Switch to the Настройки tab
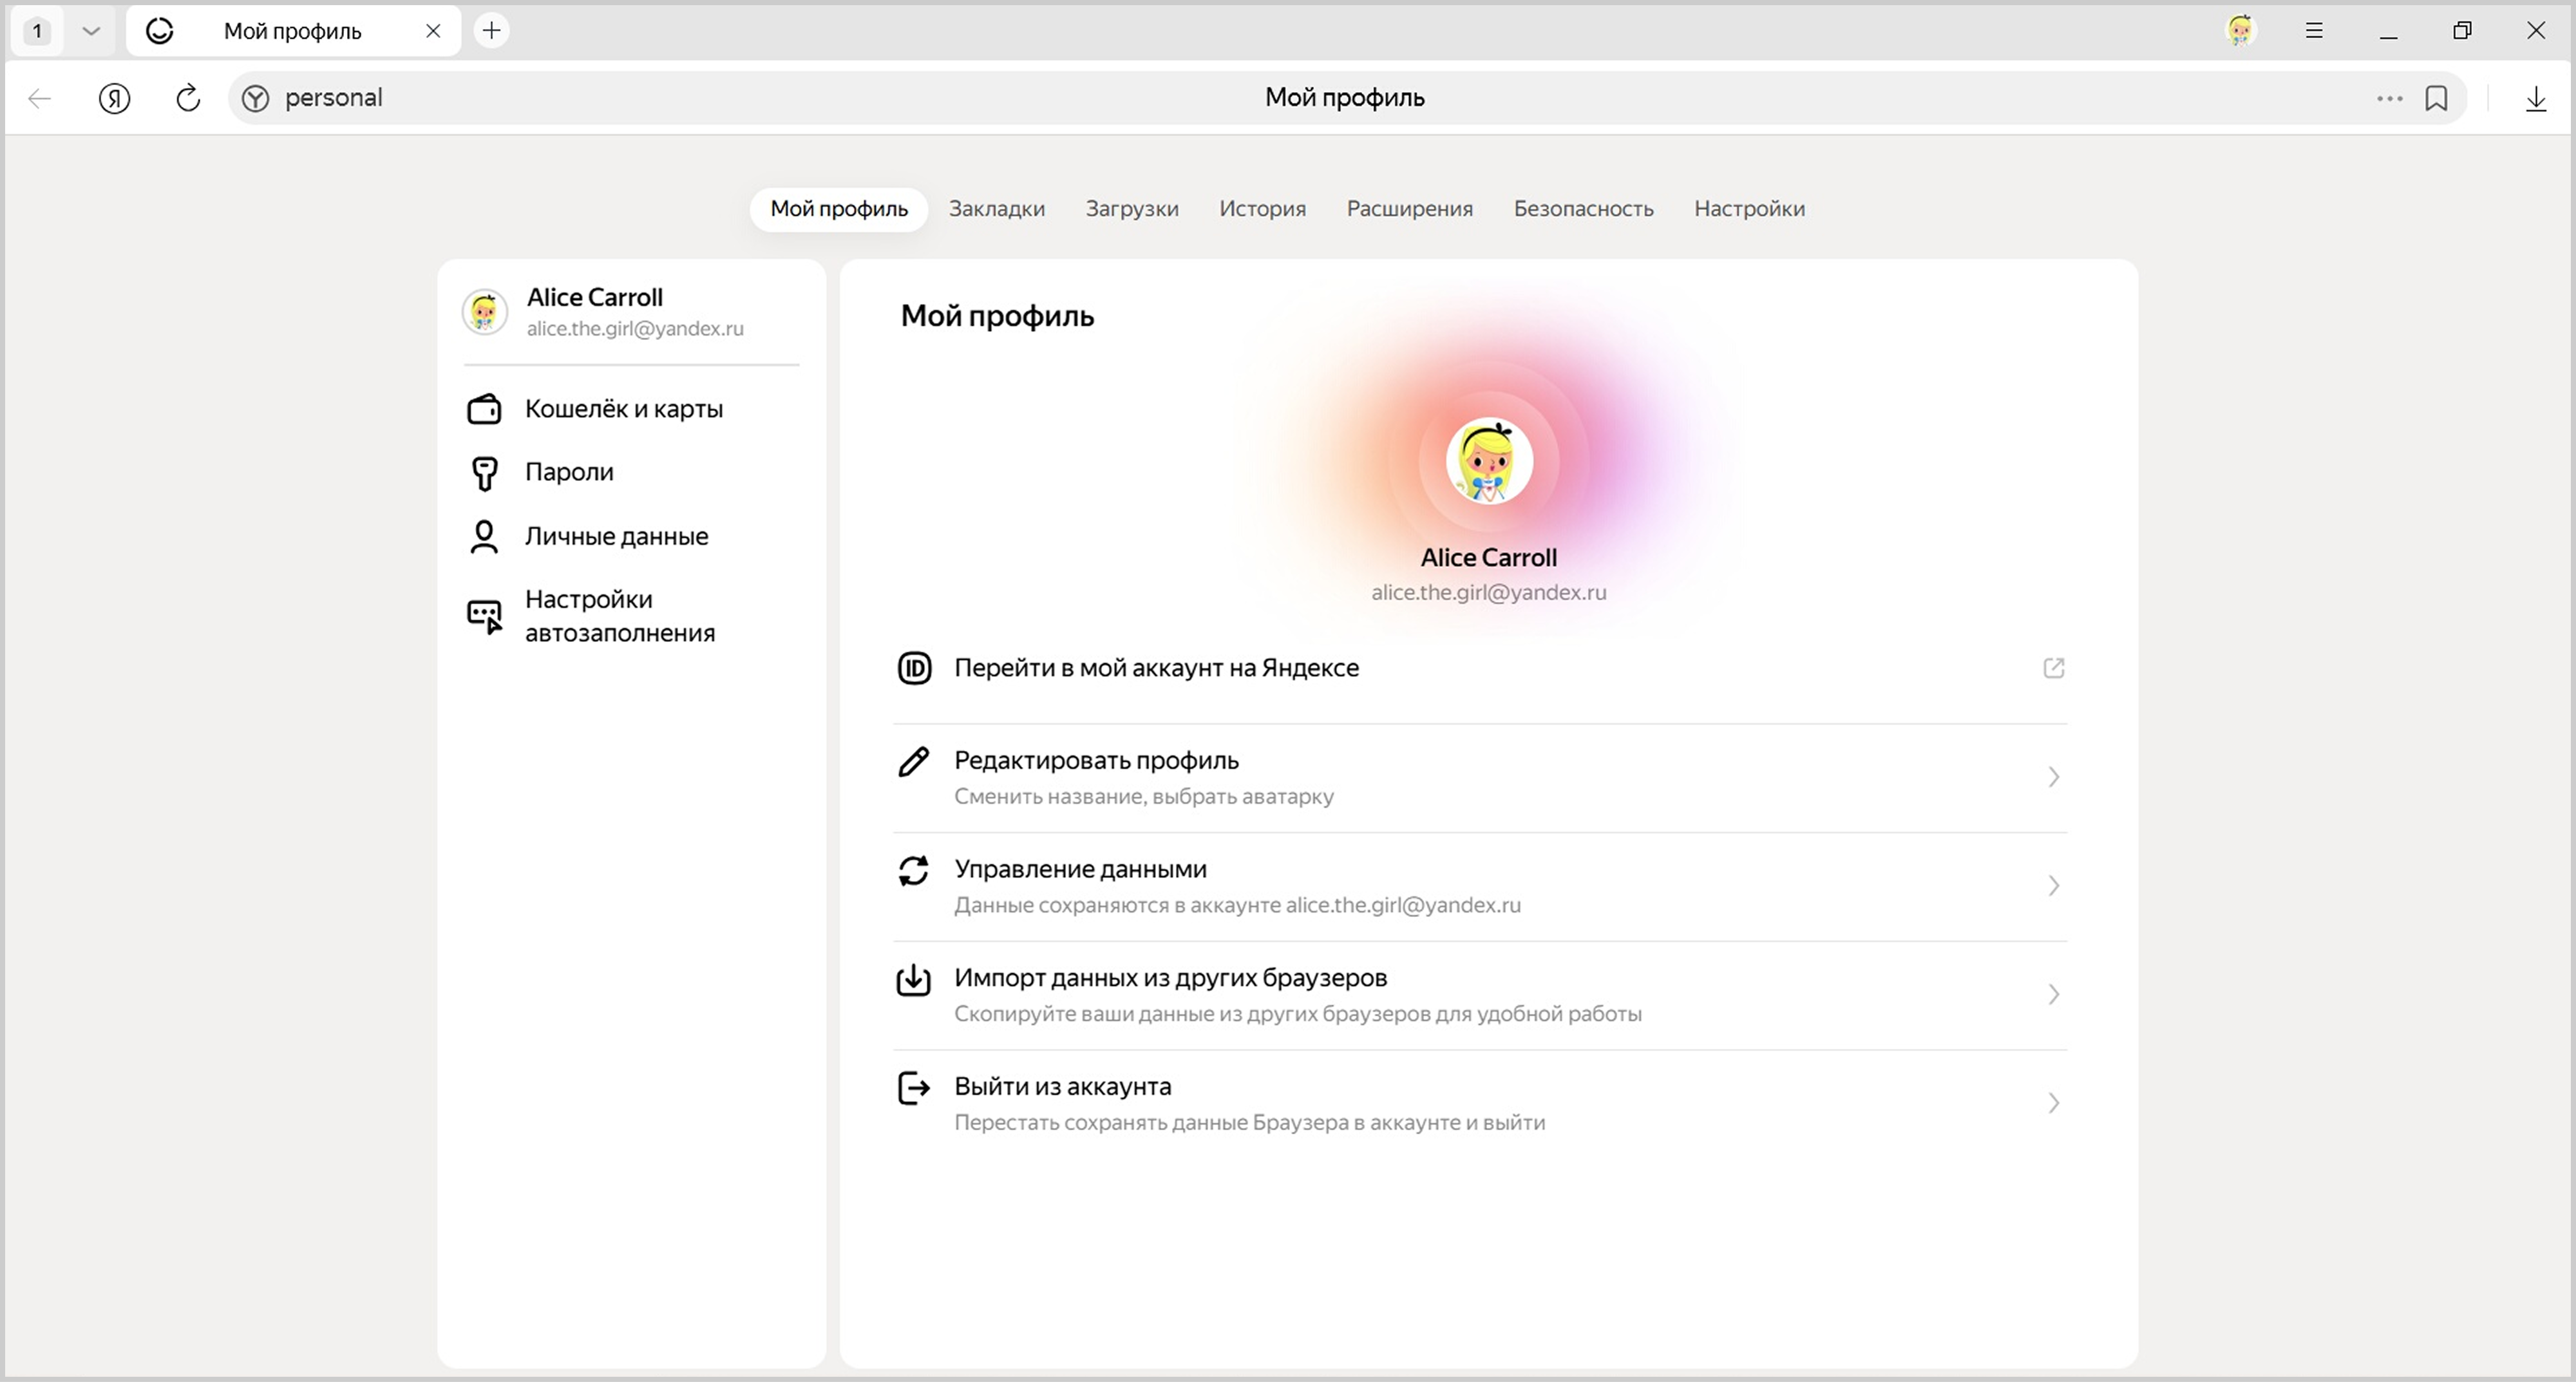 pyautogui.click(x=1748, y=209)
